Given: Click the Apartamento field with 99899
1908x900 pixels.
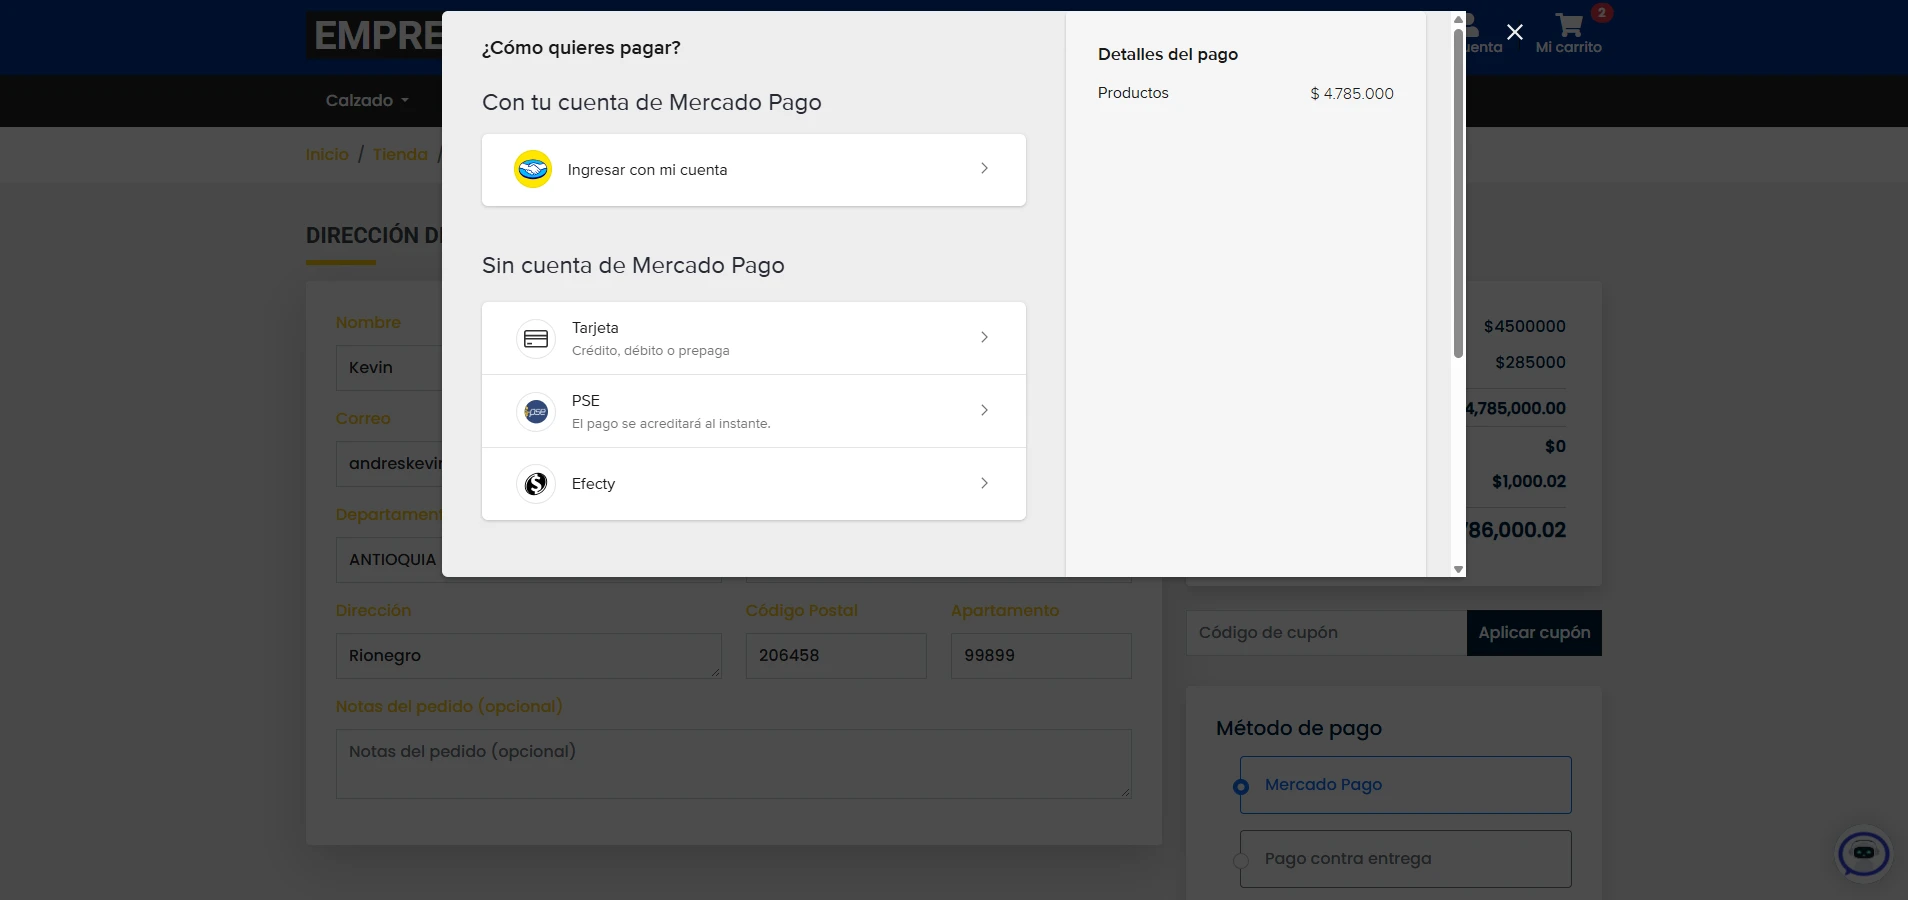Looking at the screenshot, I should pos(1041,656).
